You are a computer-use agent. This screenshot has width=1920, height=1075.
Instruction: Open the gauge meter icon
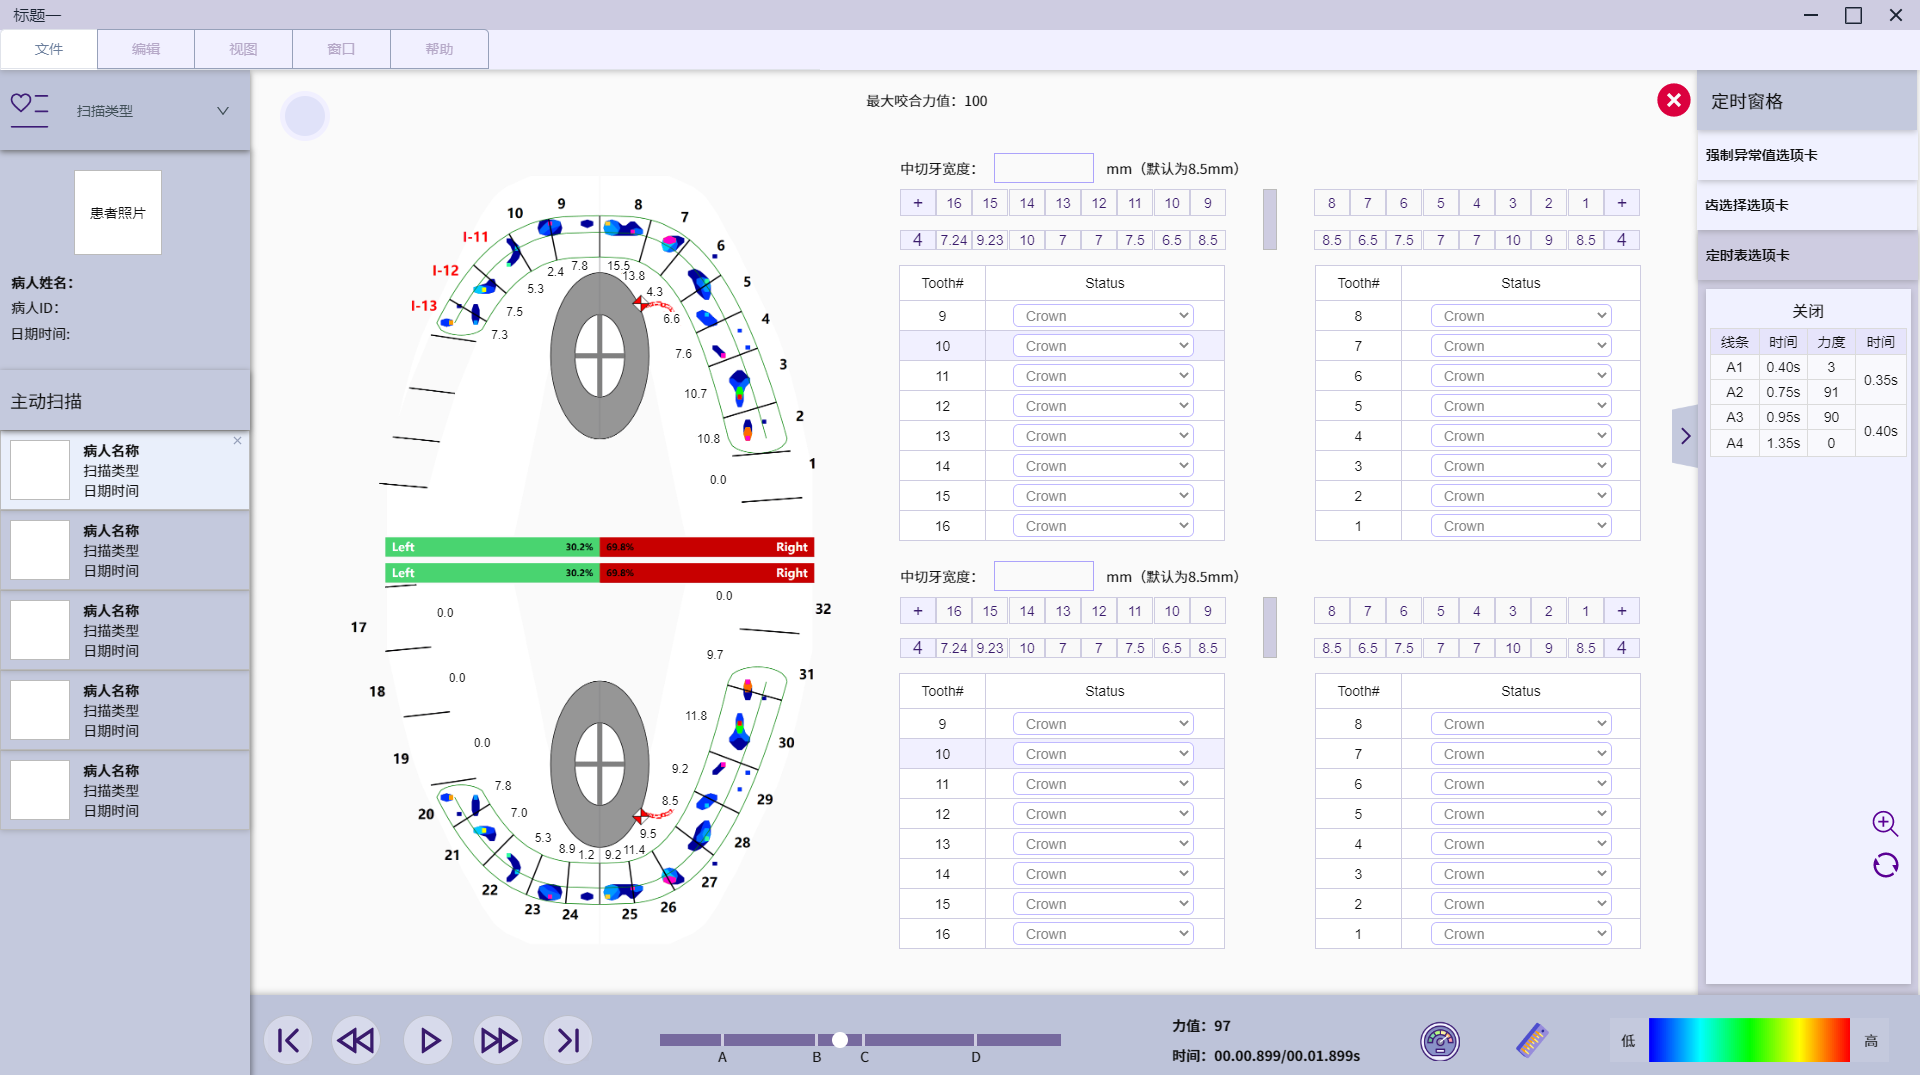(x=1440, y=1041)
